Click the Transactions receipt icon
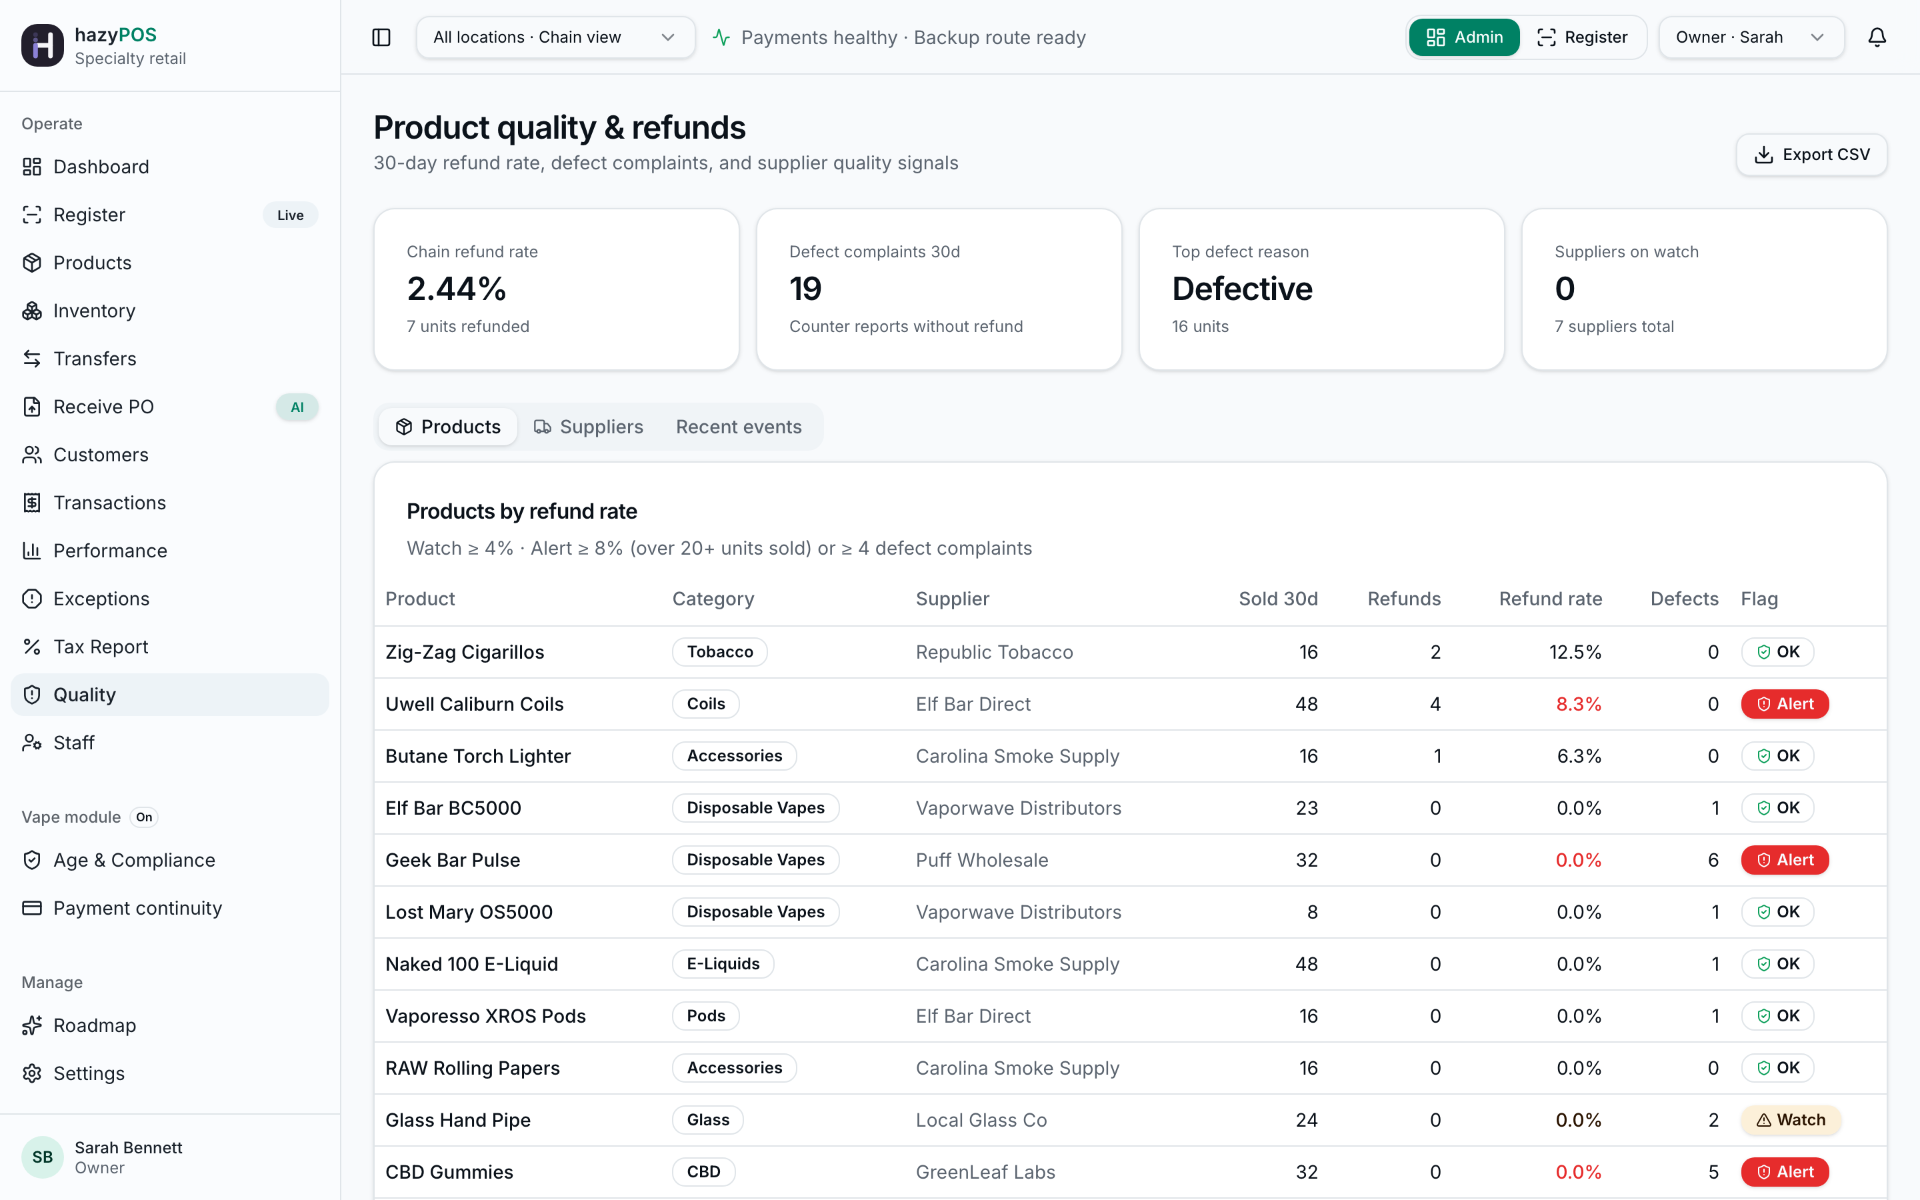 point(32,503)
